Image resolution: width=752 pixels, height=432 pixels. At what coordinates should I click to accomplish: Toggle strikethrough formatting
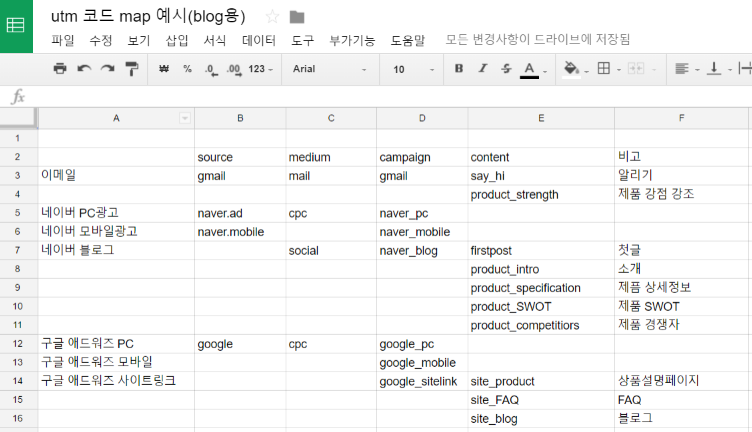[506, 69]
